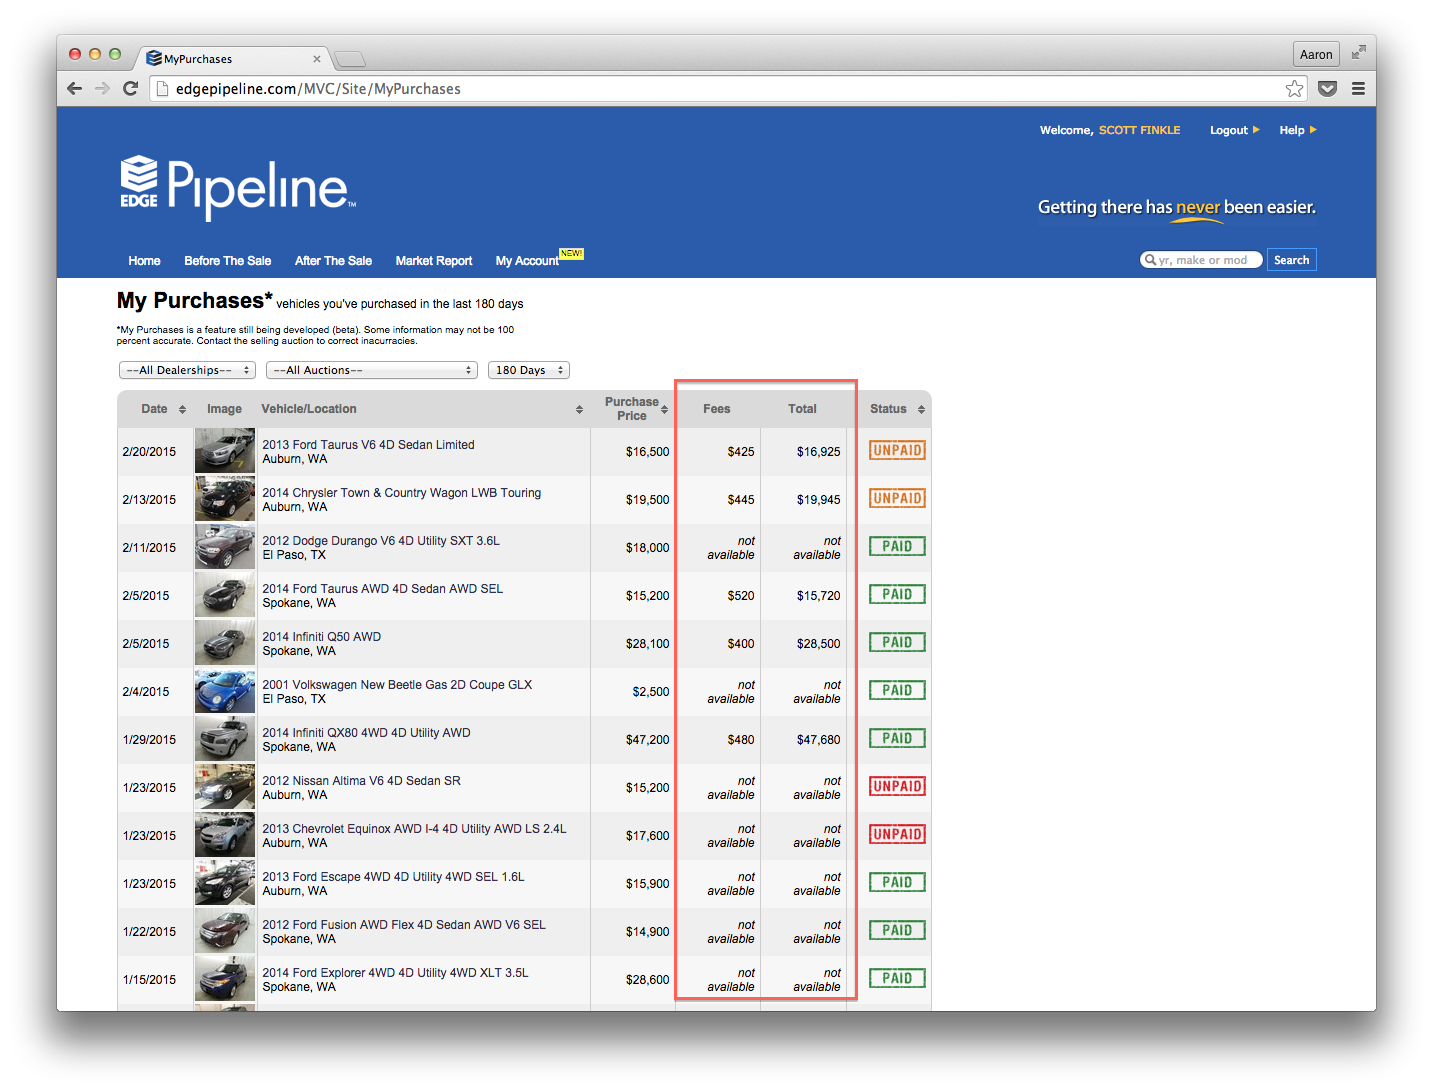Click the Help link
This screenshot has width=1433, height=1090.
(x=1297, y=130)
